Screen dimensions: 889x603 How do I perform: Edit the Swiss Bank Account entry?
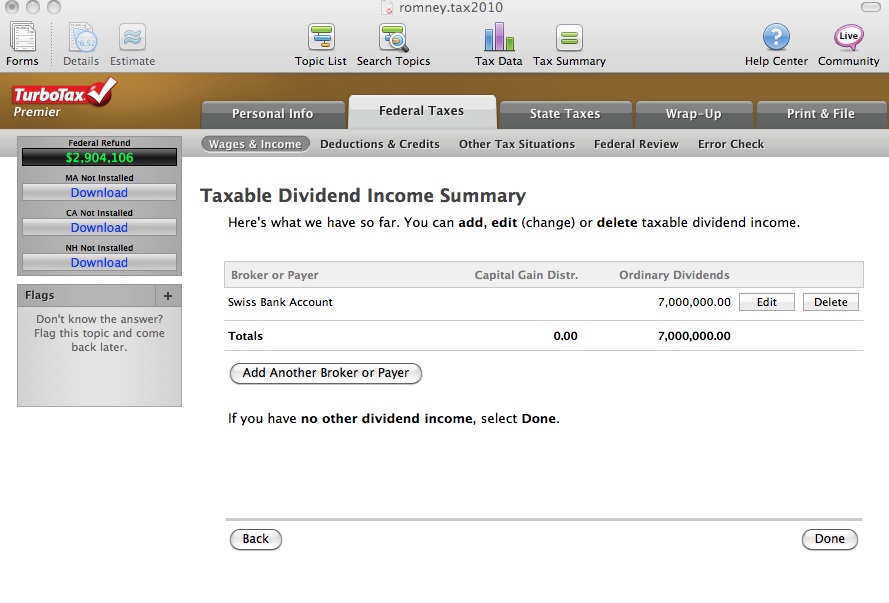coord(767,302)
